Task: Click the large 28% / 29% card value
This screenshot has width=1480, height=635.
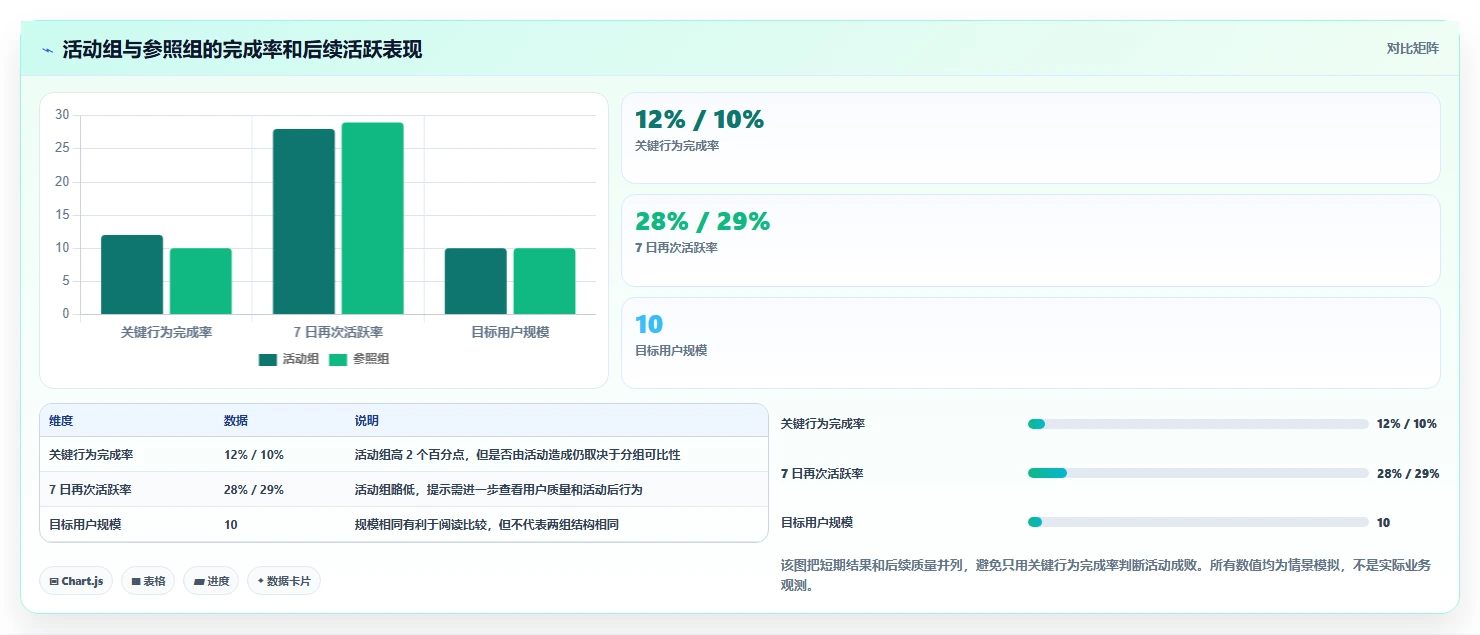Action: click(702, 222)
